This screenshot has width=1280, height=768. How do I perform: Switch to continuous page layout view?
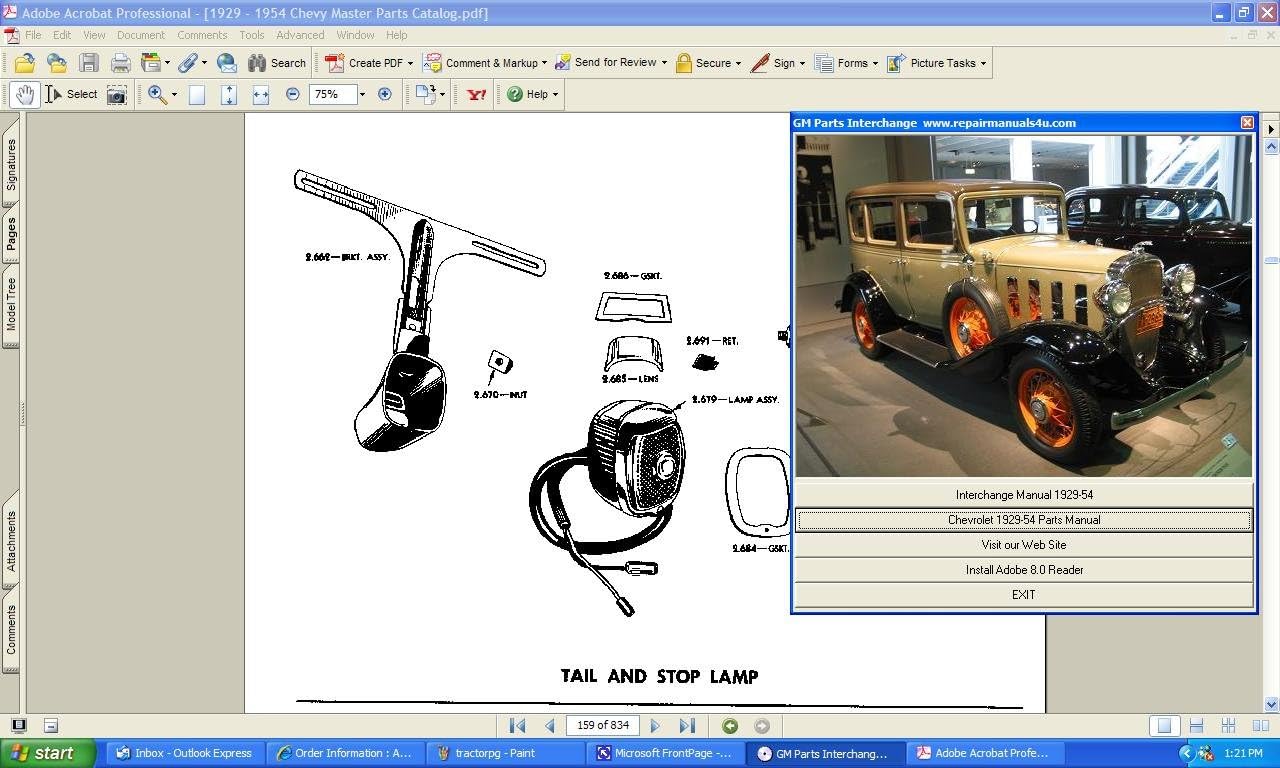[1196, 726]
